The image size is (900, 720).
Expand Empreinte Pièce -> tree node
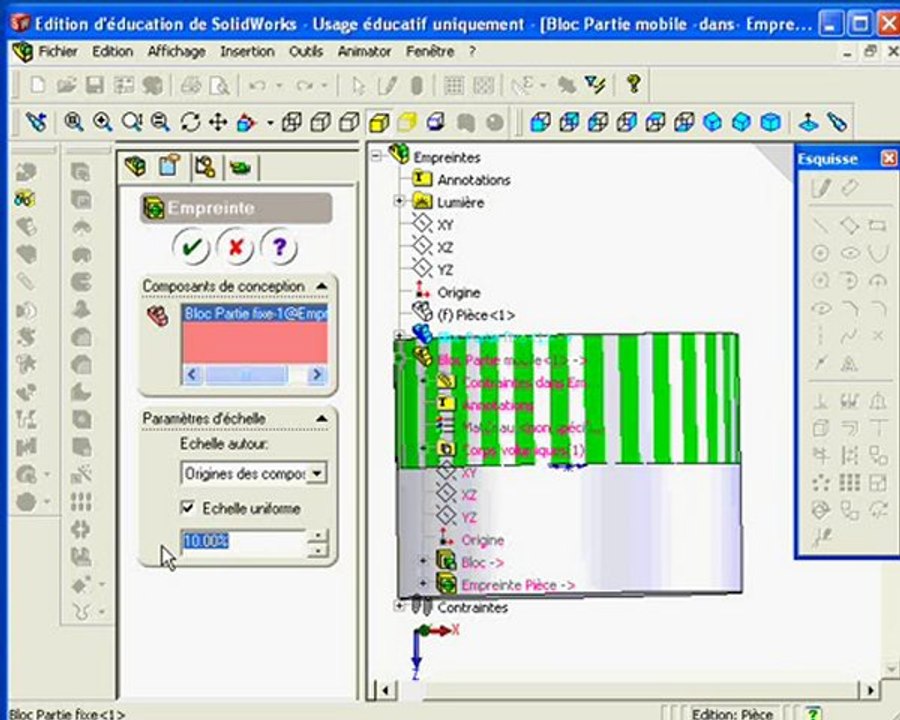coord(423,583)
